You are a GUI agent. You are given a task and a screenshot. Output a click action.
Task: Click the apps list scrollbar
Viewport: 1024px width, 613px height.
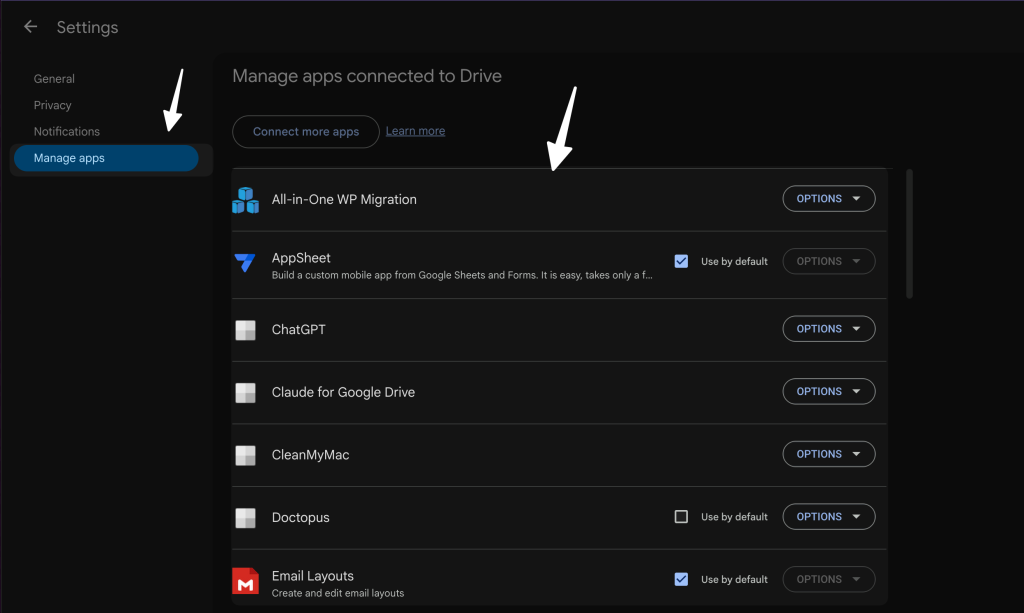[x=908, y=232]
